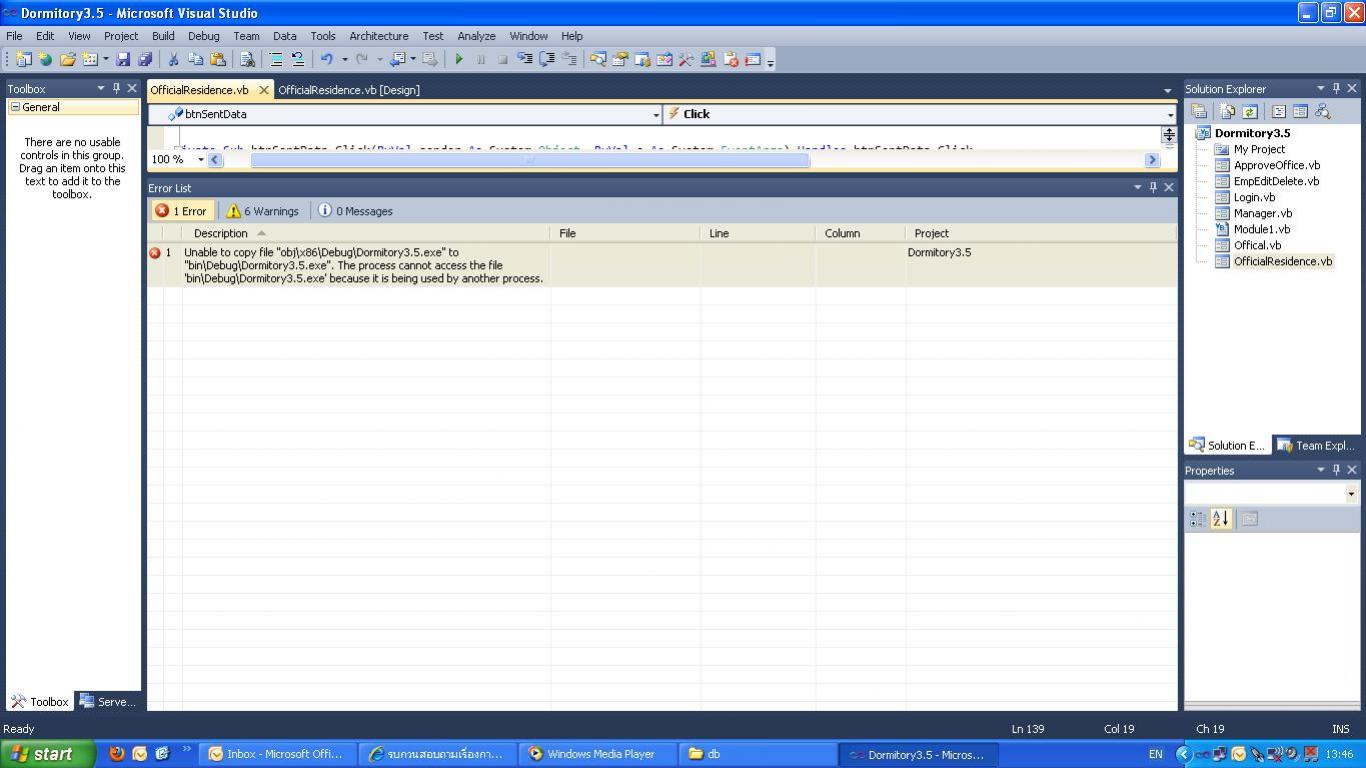Open the btnSentData object dropdown
The width and height of the screenshot is (1366, 768).
(x=656, y=114)
